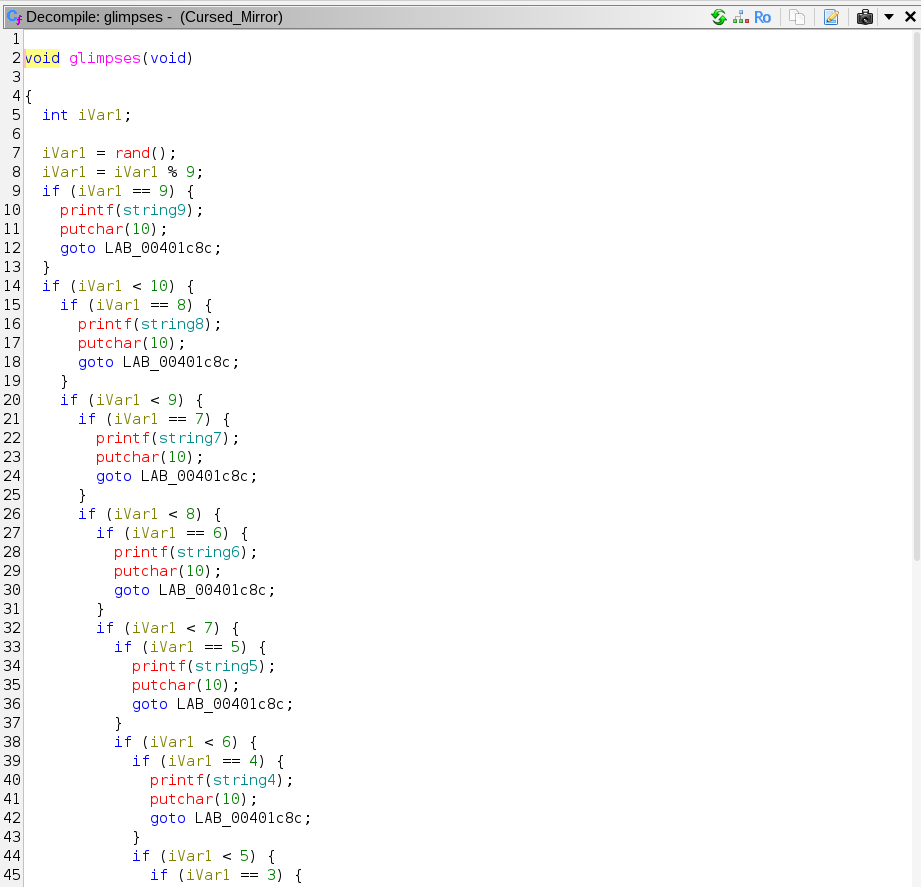
Task: Select the string6 variable
Action: coord(209,552)
